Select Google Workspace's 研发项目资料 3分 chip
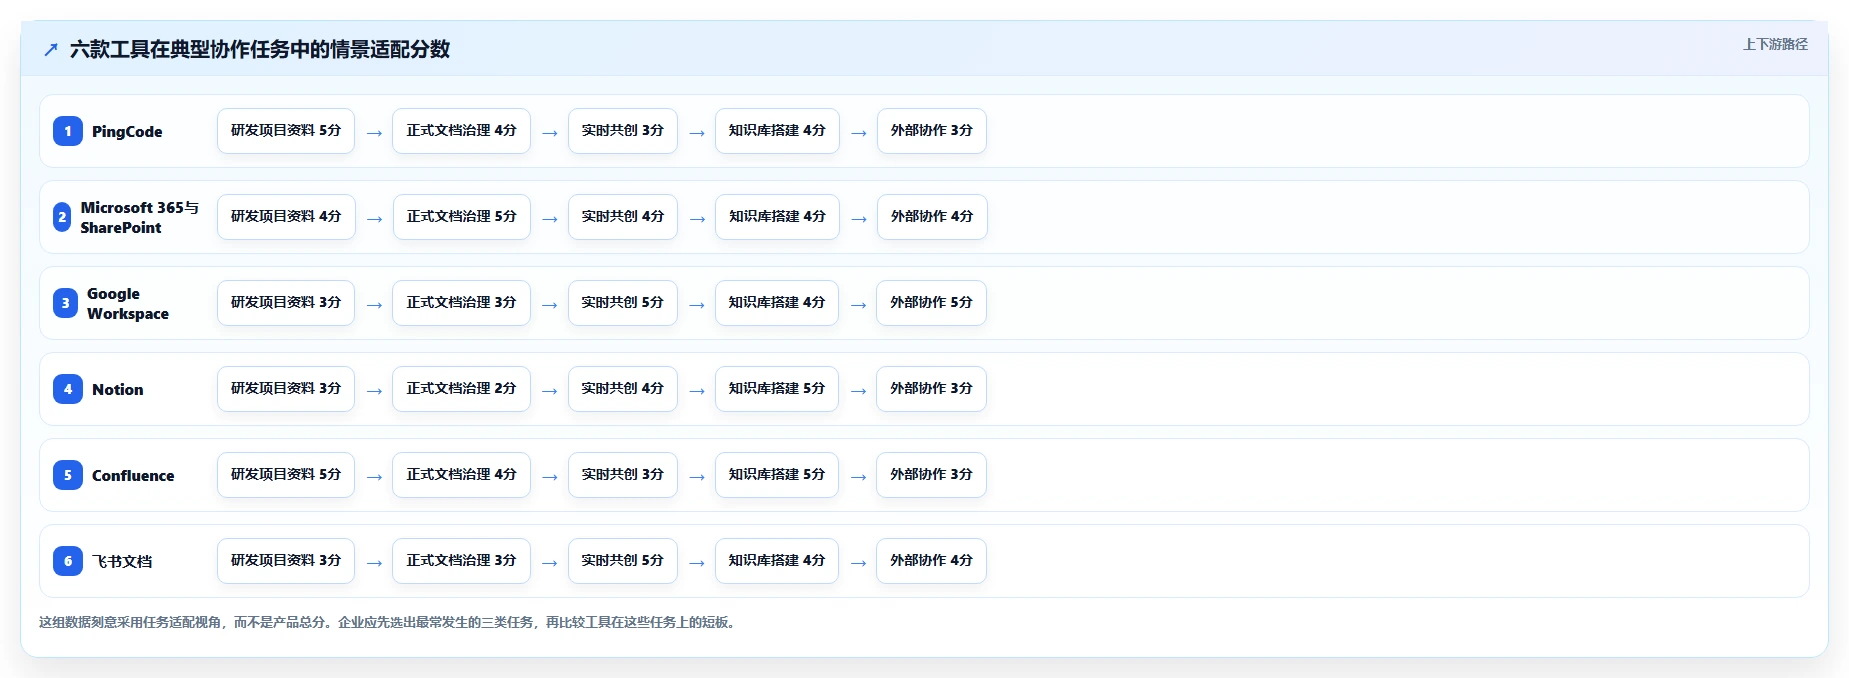 [286, 303]
